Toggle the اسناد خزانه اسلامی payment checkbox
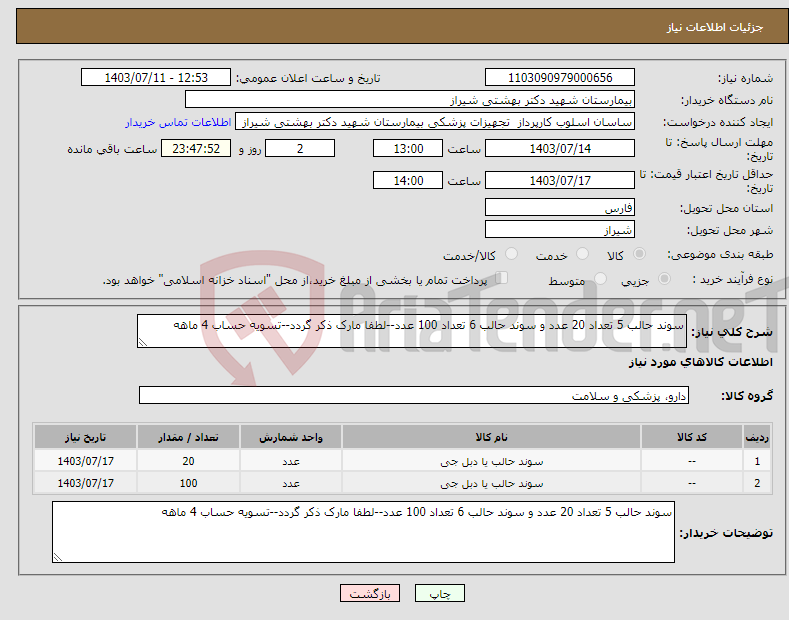The width and height of the screenshot is (789, 620). 502,278
